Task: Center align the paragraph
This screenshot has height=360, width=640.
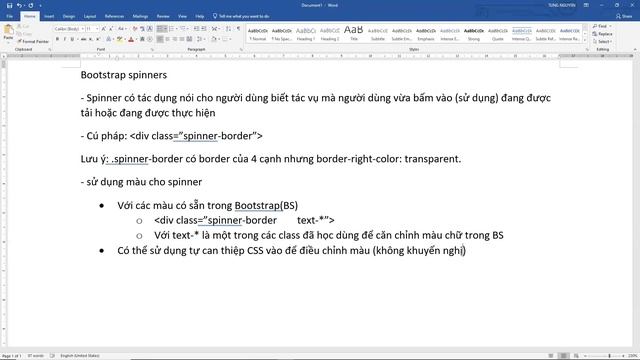Action: point(167,39)
